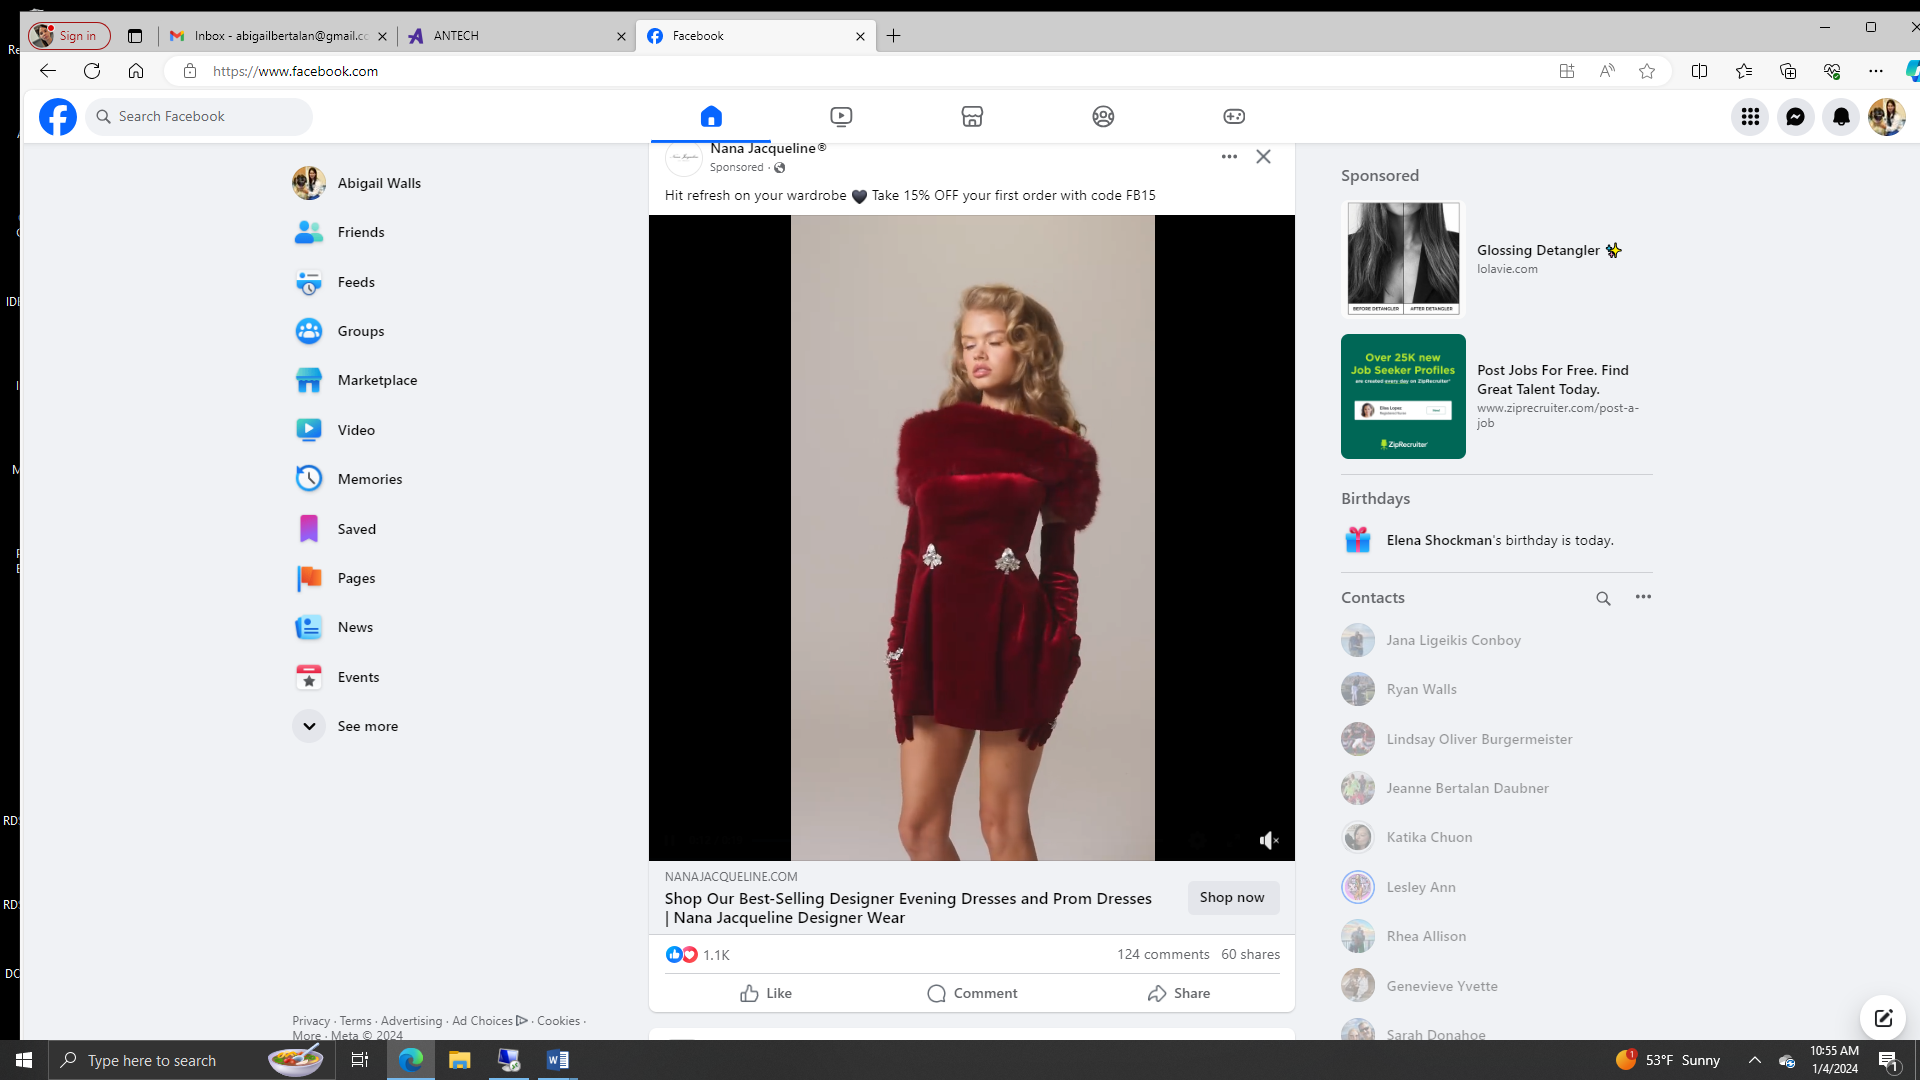The width and height of the screenshot is (1920, 1080).
Task: Open Marketplace from the left sidebar
Action: coord(377,380)
